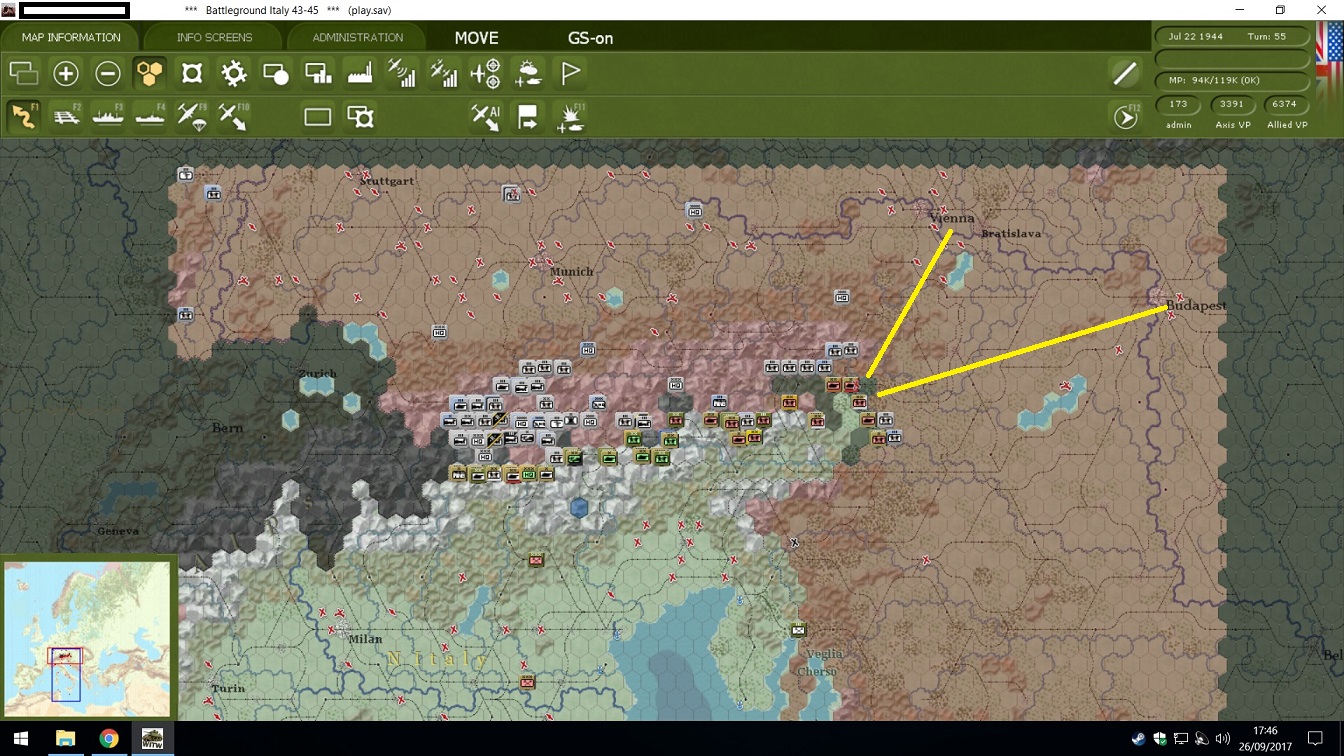
Task: Click the GS-on indicator
Action: [591, 38]
